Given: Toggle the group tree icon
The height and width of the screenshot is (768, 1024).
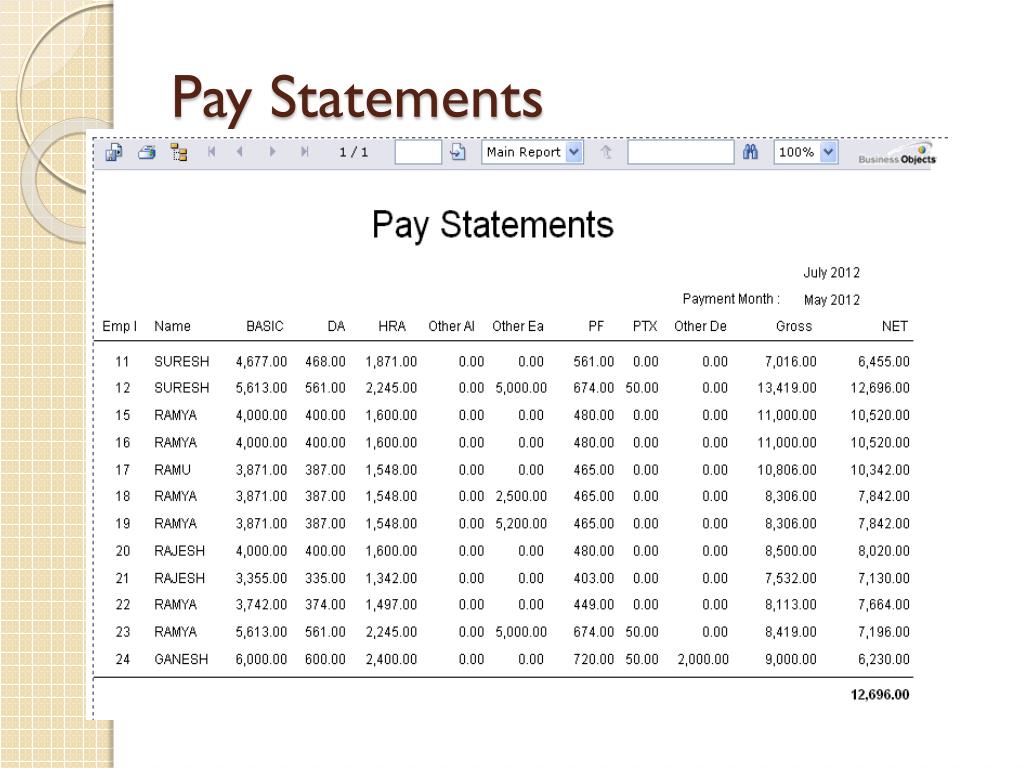Looking at the screenshot, I should (179, 152).
